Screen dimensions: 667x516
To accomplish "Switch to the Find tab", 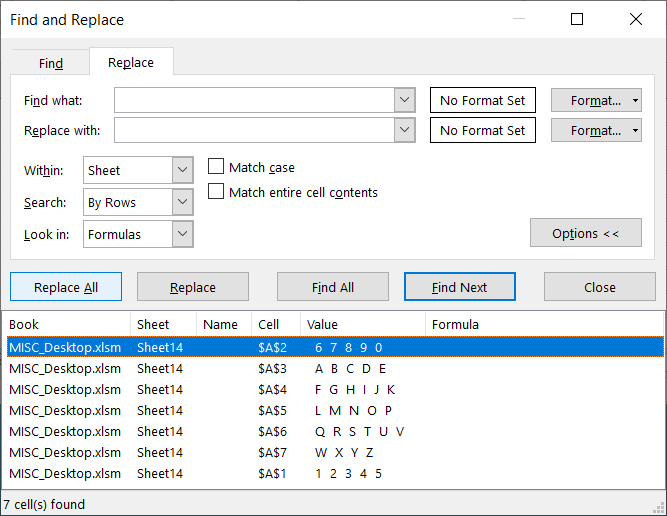I will [x=51, y=63].
